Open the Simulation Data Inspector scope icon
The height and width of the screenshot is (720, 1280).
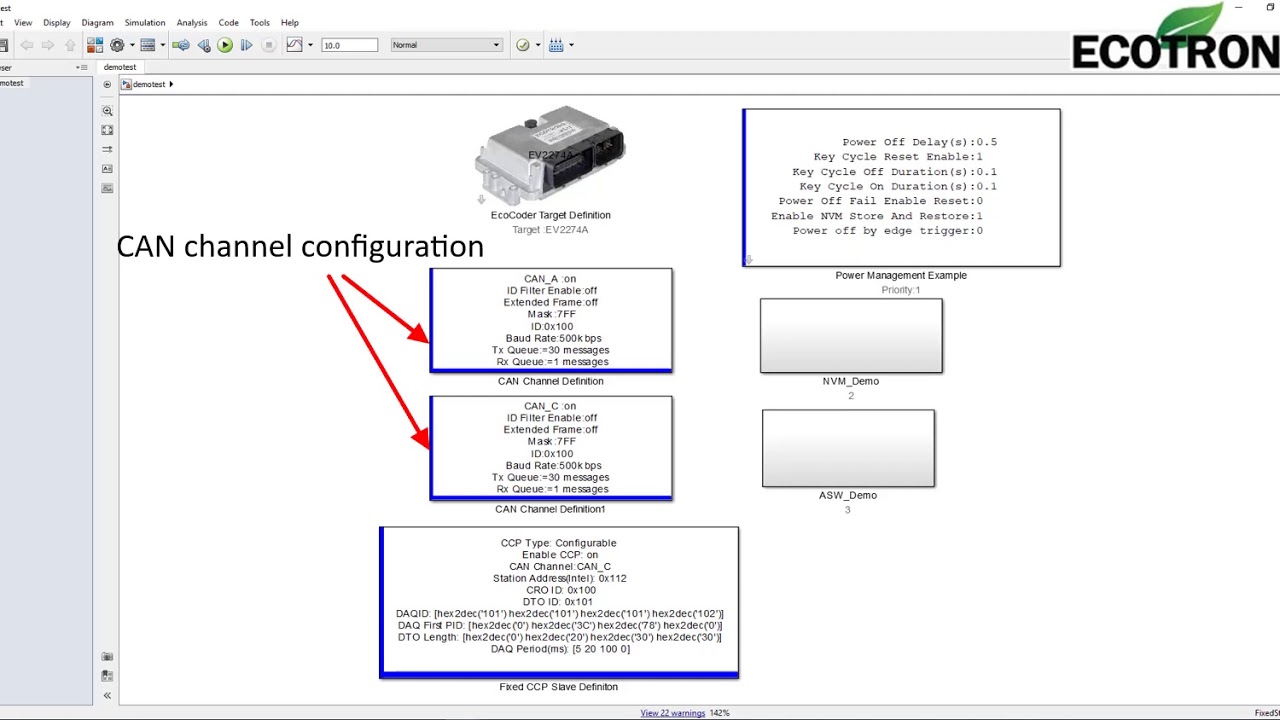294,45
